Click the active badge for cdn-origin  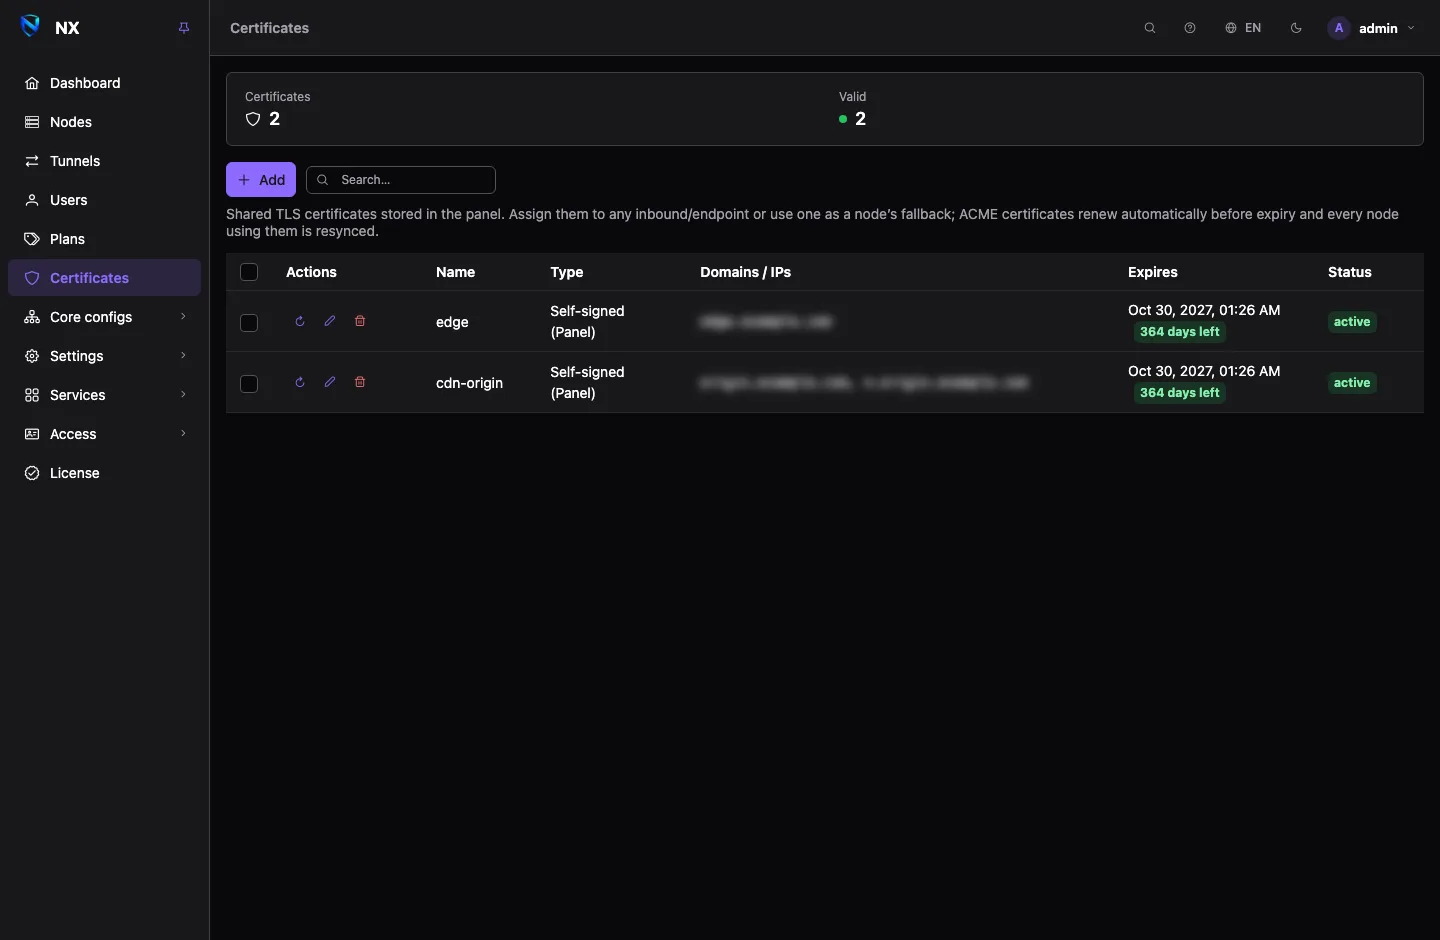(1352, 383)
